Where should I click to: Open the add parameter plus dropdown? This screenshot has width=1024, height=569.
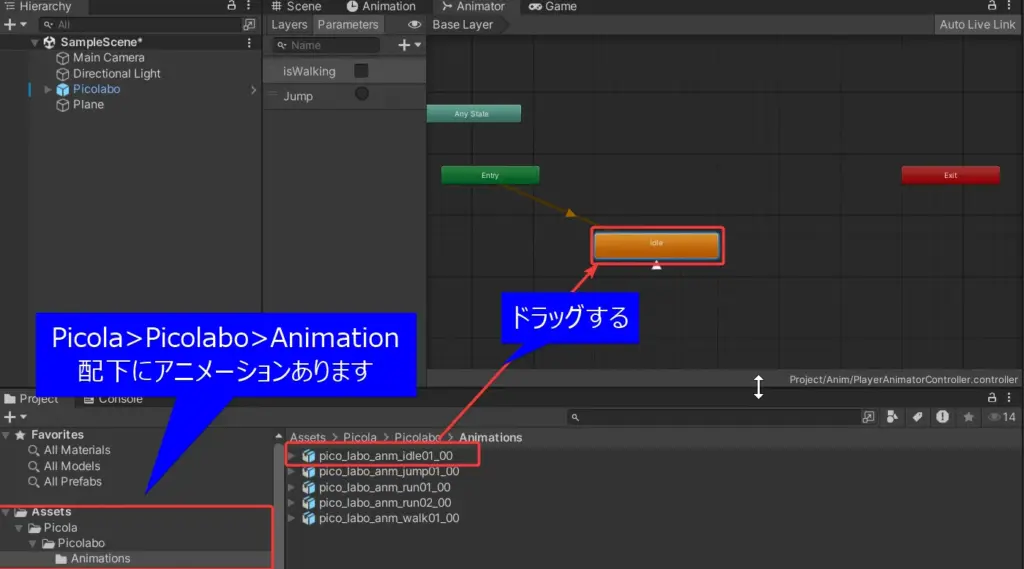(409, 45)
